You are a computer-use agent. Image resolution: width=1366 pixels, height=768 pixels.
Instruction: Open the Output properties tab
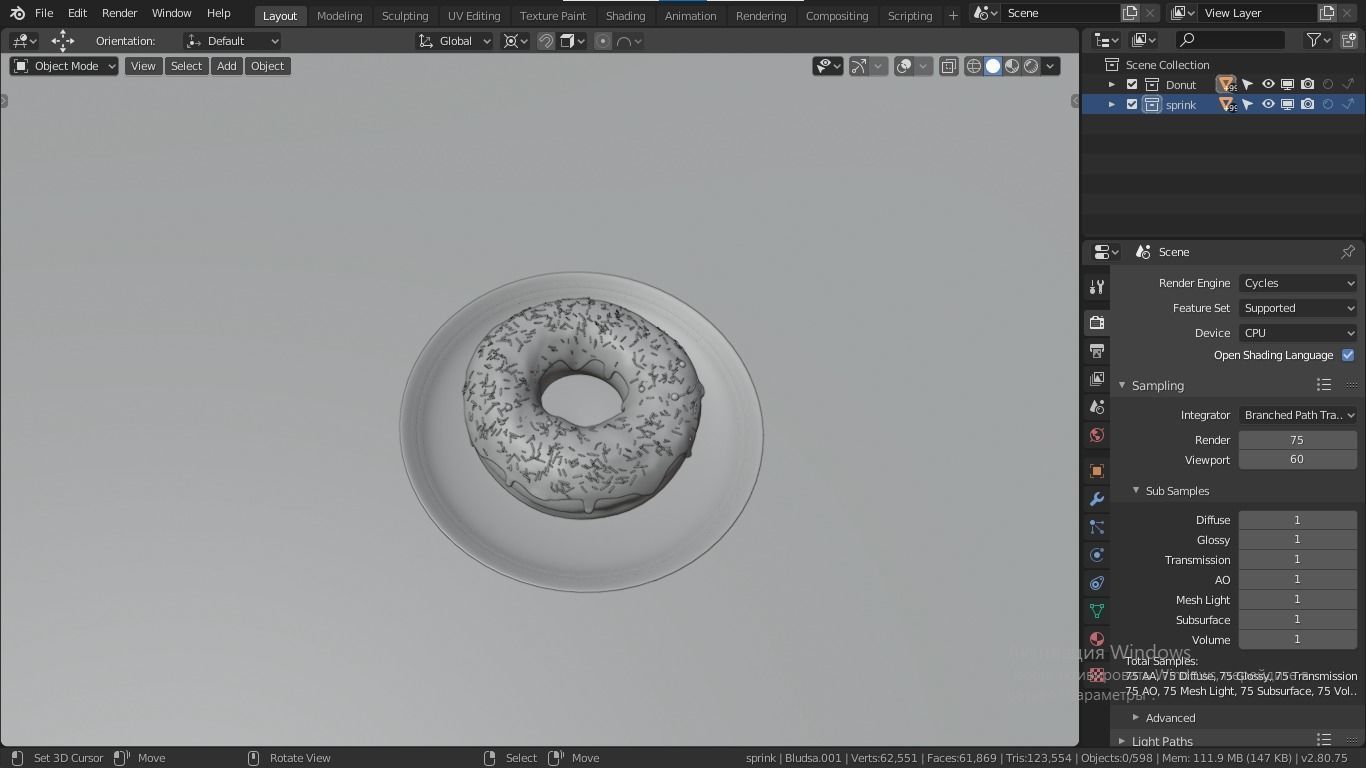coord(1097,351)
